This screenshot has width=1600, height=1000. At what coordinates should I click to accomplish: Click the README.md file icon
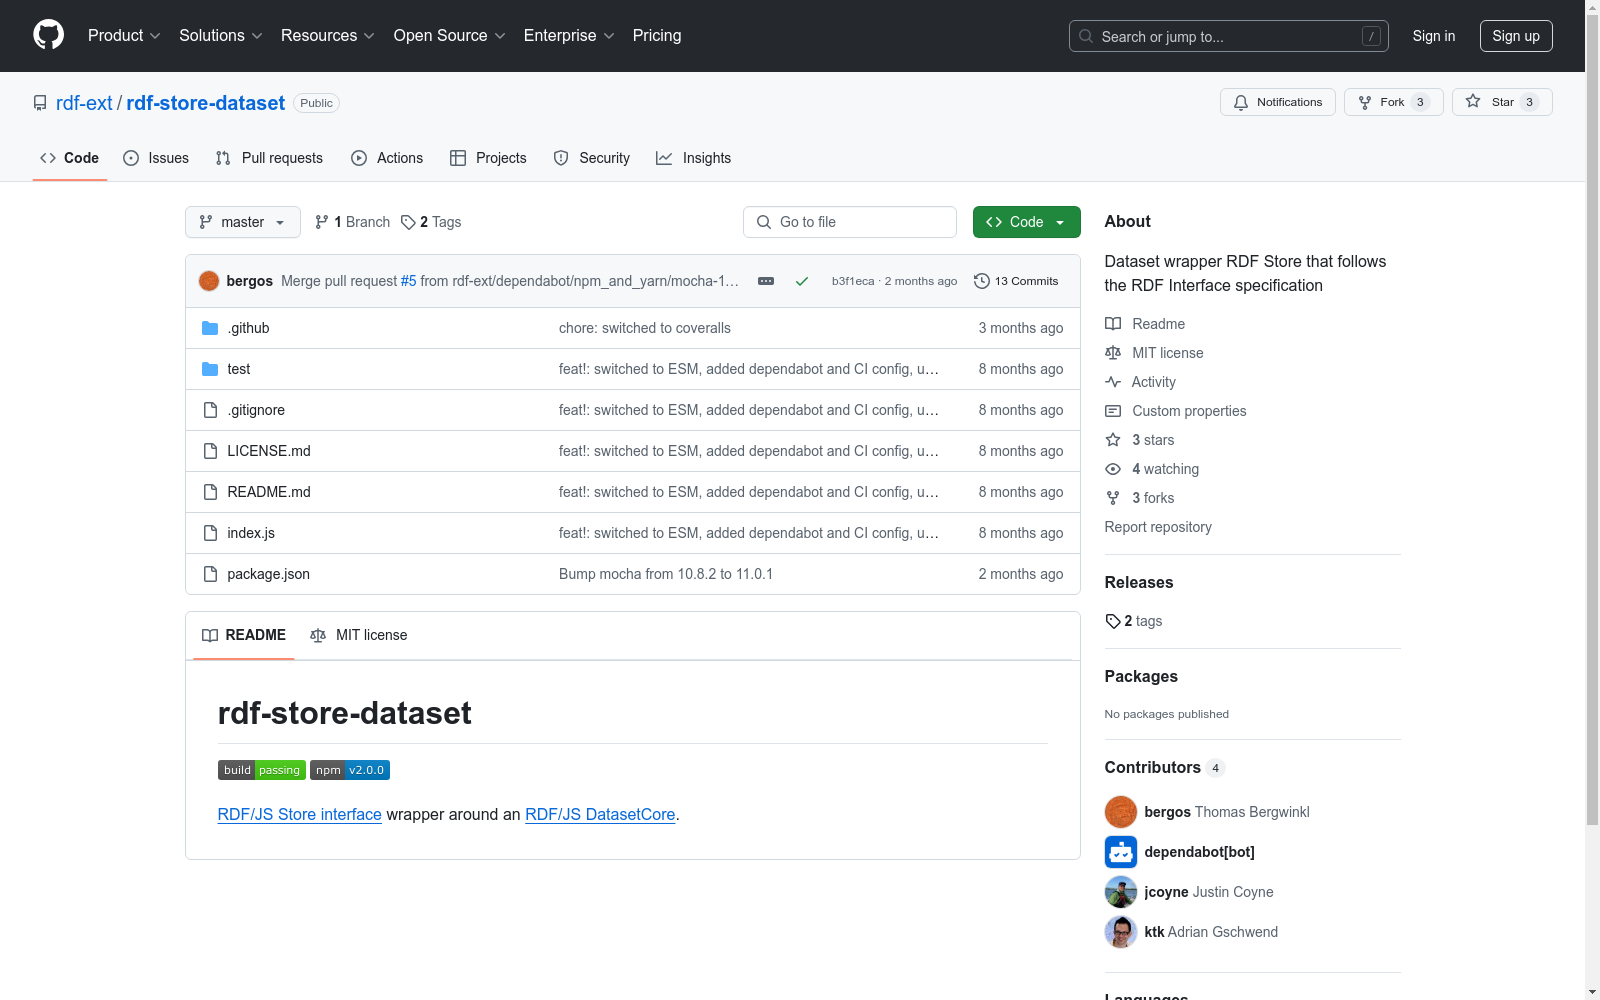point(210,492)
